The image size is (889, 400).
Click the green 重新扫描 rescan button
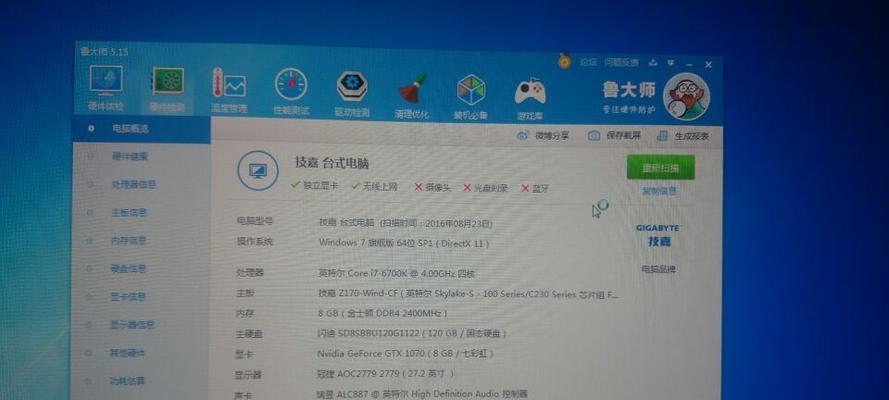(x=661, y=168)
